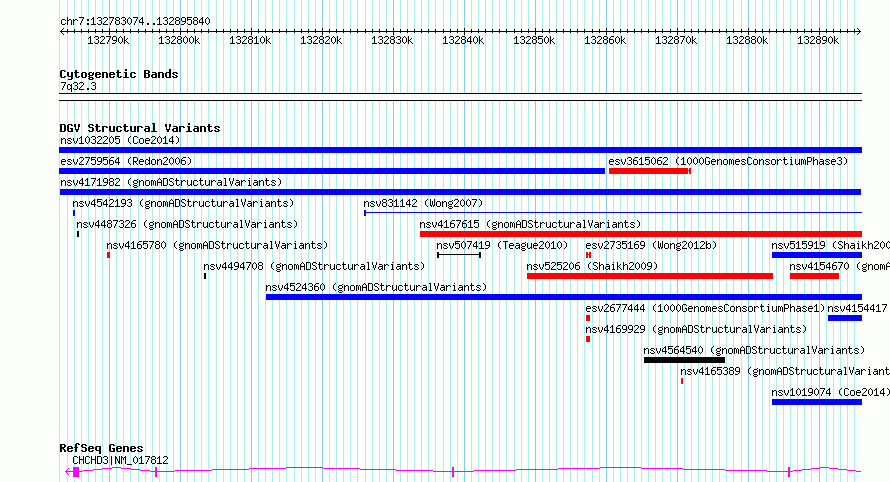Open nsv1019074 (Coe2014) variant label
Screen dimensions: 890x482
[830, 392]
